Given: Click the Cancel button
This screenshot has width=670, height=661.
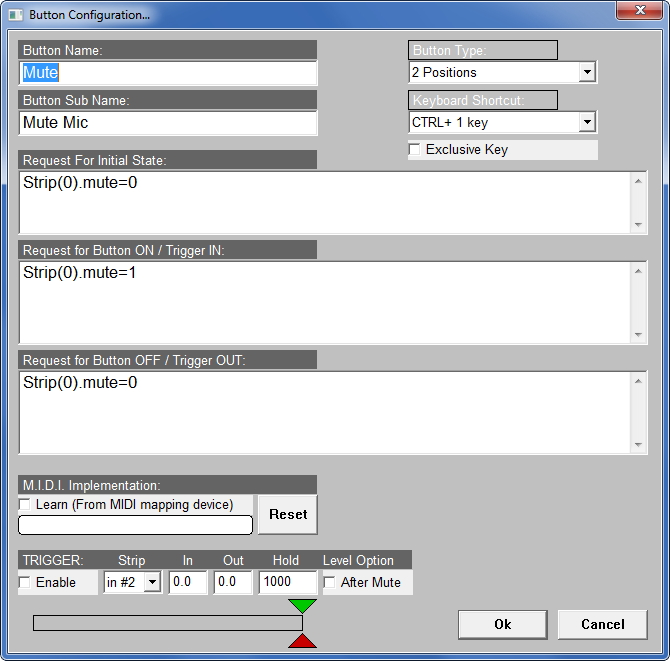Looking at the screenshot, I should (603, 624).
